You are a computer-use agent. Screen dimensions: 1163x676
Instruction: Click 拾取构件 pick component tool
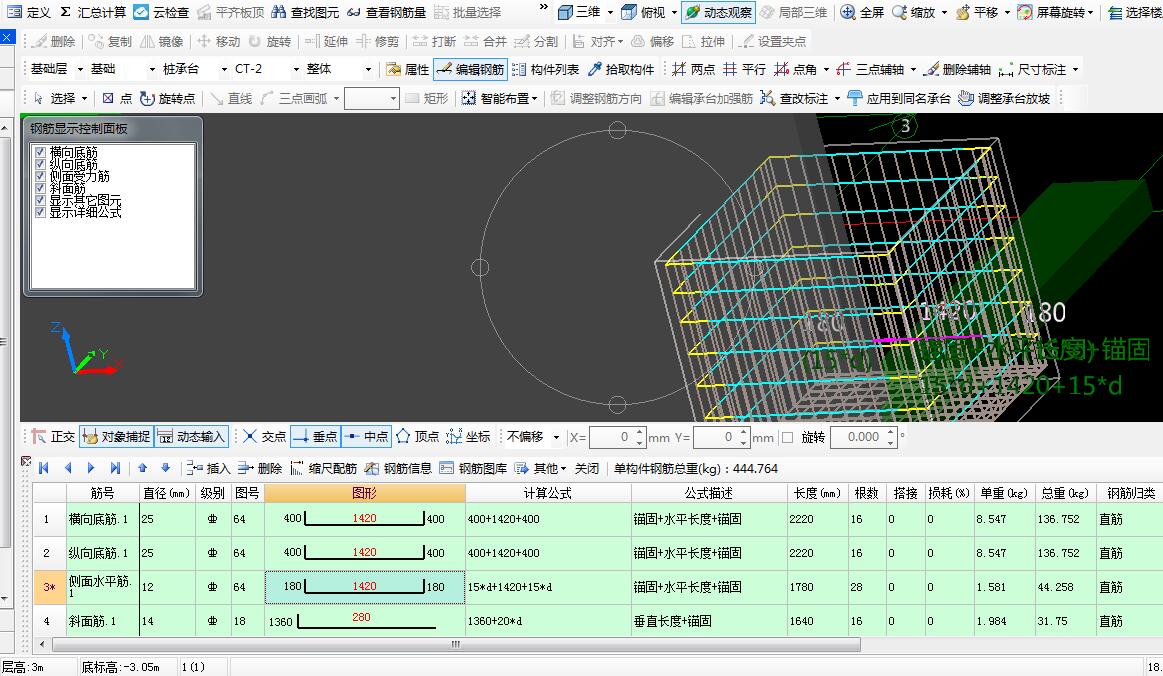coord(622,69)
